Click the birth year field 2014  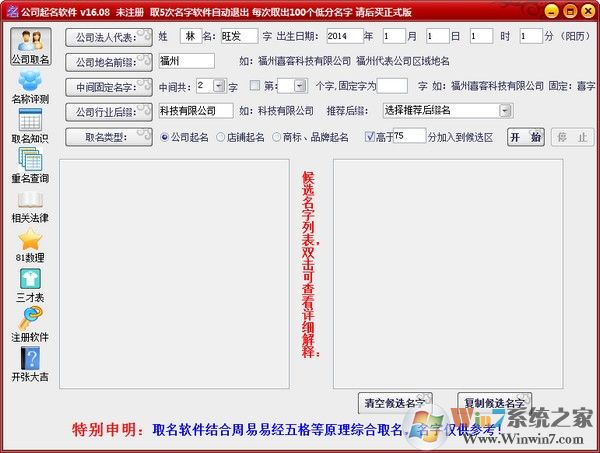345,36
